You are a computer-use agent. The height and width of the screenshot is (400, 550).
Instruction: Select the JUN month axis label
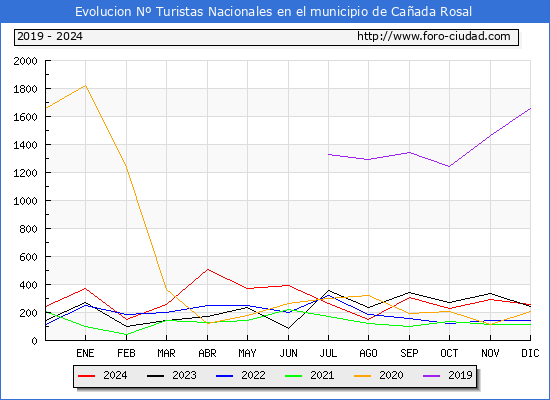288,353
